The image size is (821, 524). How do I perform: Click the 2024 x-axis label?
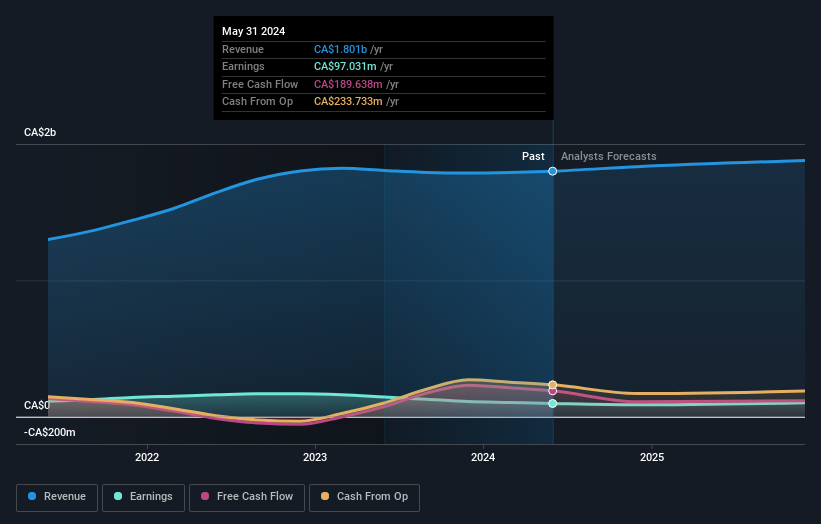click(x=483, y=457)
